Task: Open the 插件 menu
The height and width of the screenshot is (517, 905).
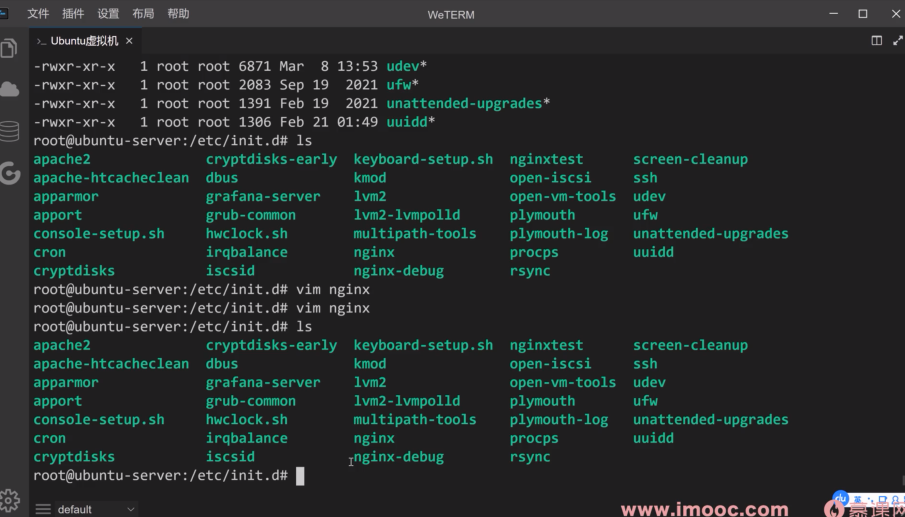Action: click(73, 14)
